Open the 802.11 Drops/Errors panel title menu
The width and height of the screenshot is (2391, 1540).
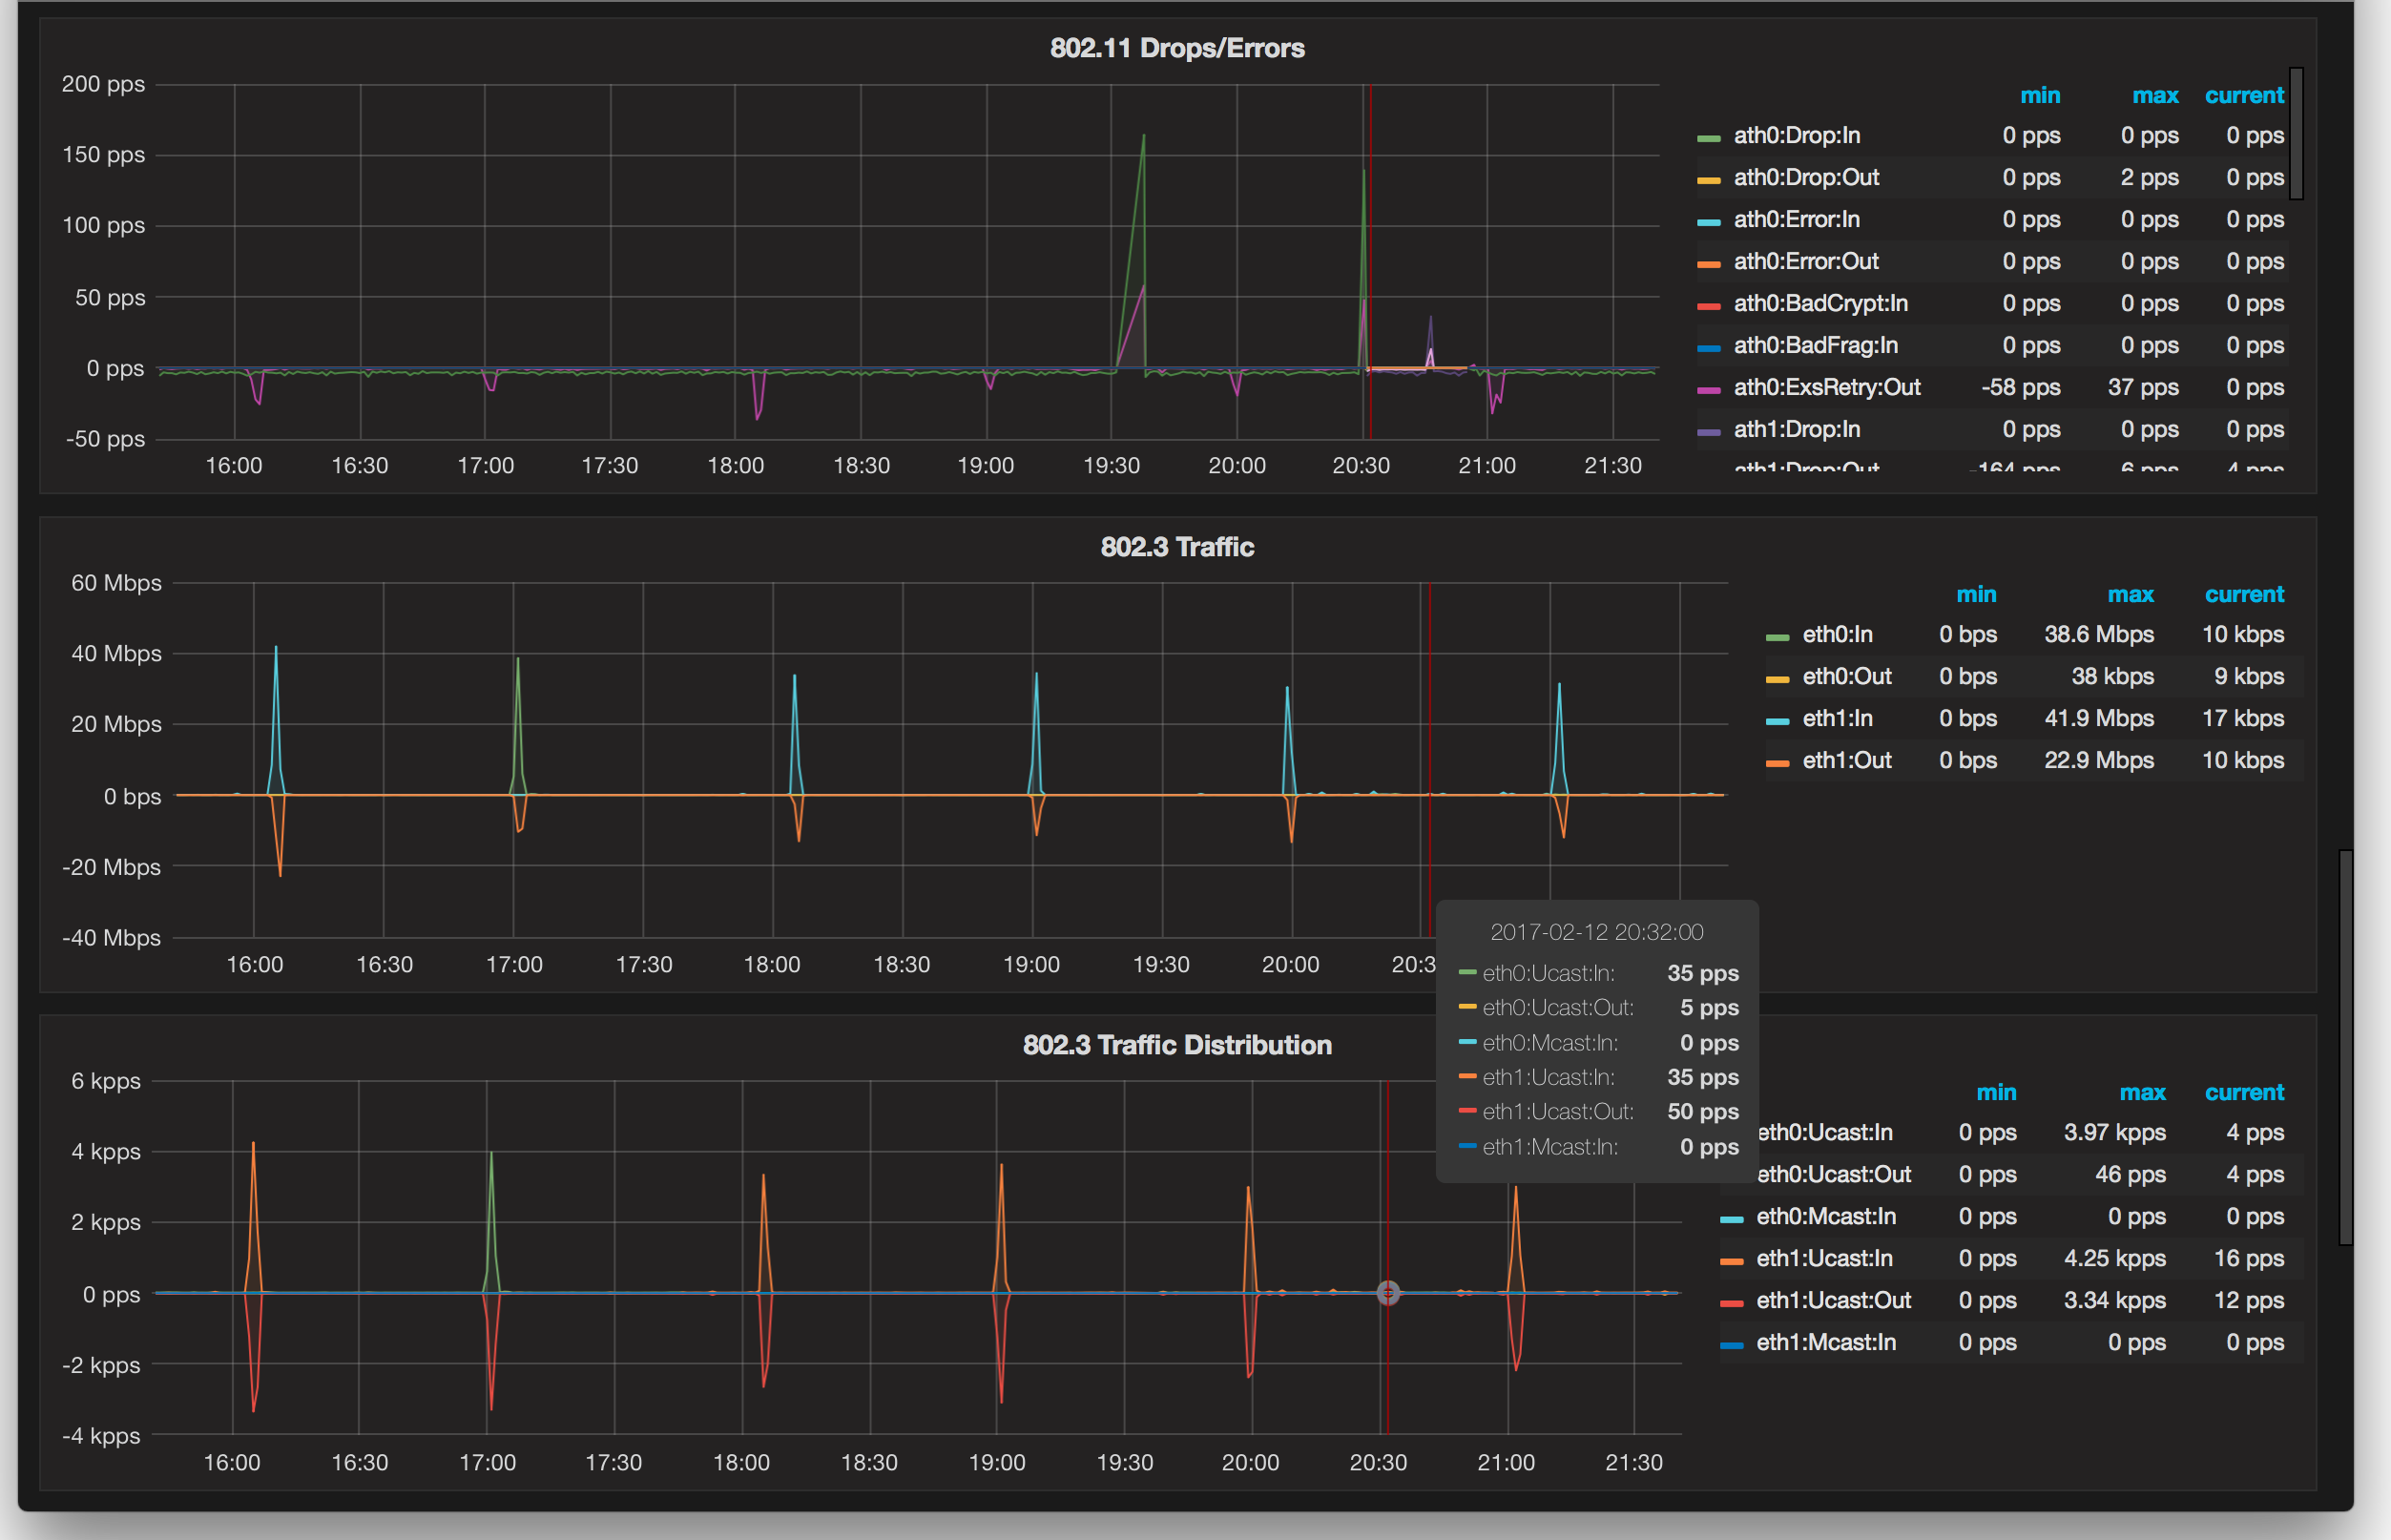[1176, 48]
